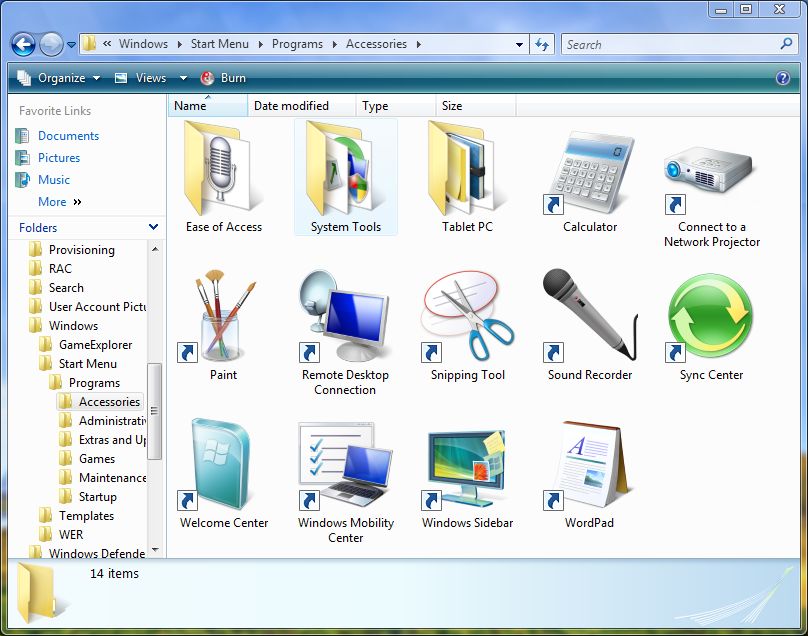Select Provisioning folder in tree
The height and width of the screenshot is (636, 808).
[x=72, y=249]
